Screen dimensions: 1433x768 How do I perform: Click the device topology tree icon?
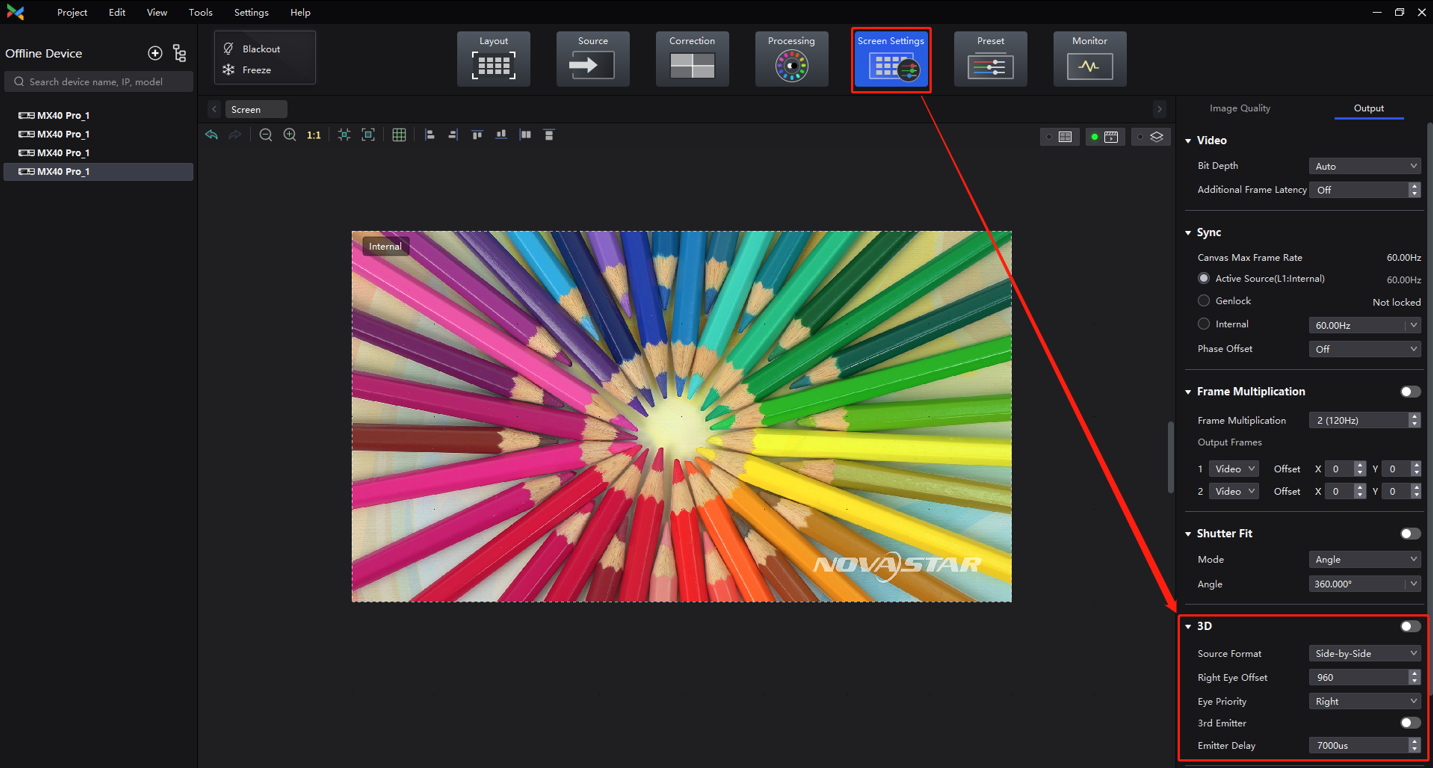(x=180, y=53)
